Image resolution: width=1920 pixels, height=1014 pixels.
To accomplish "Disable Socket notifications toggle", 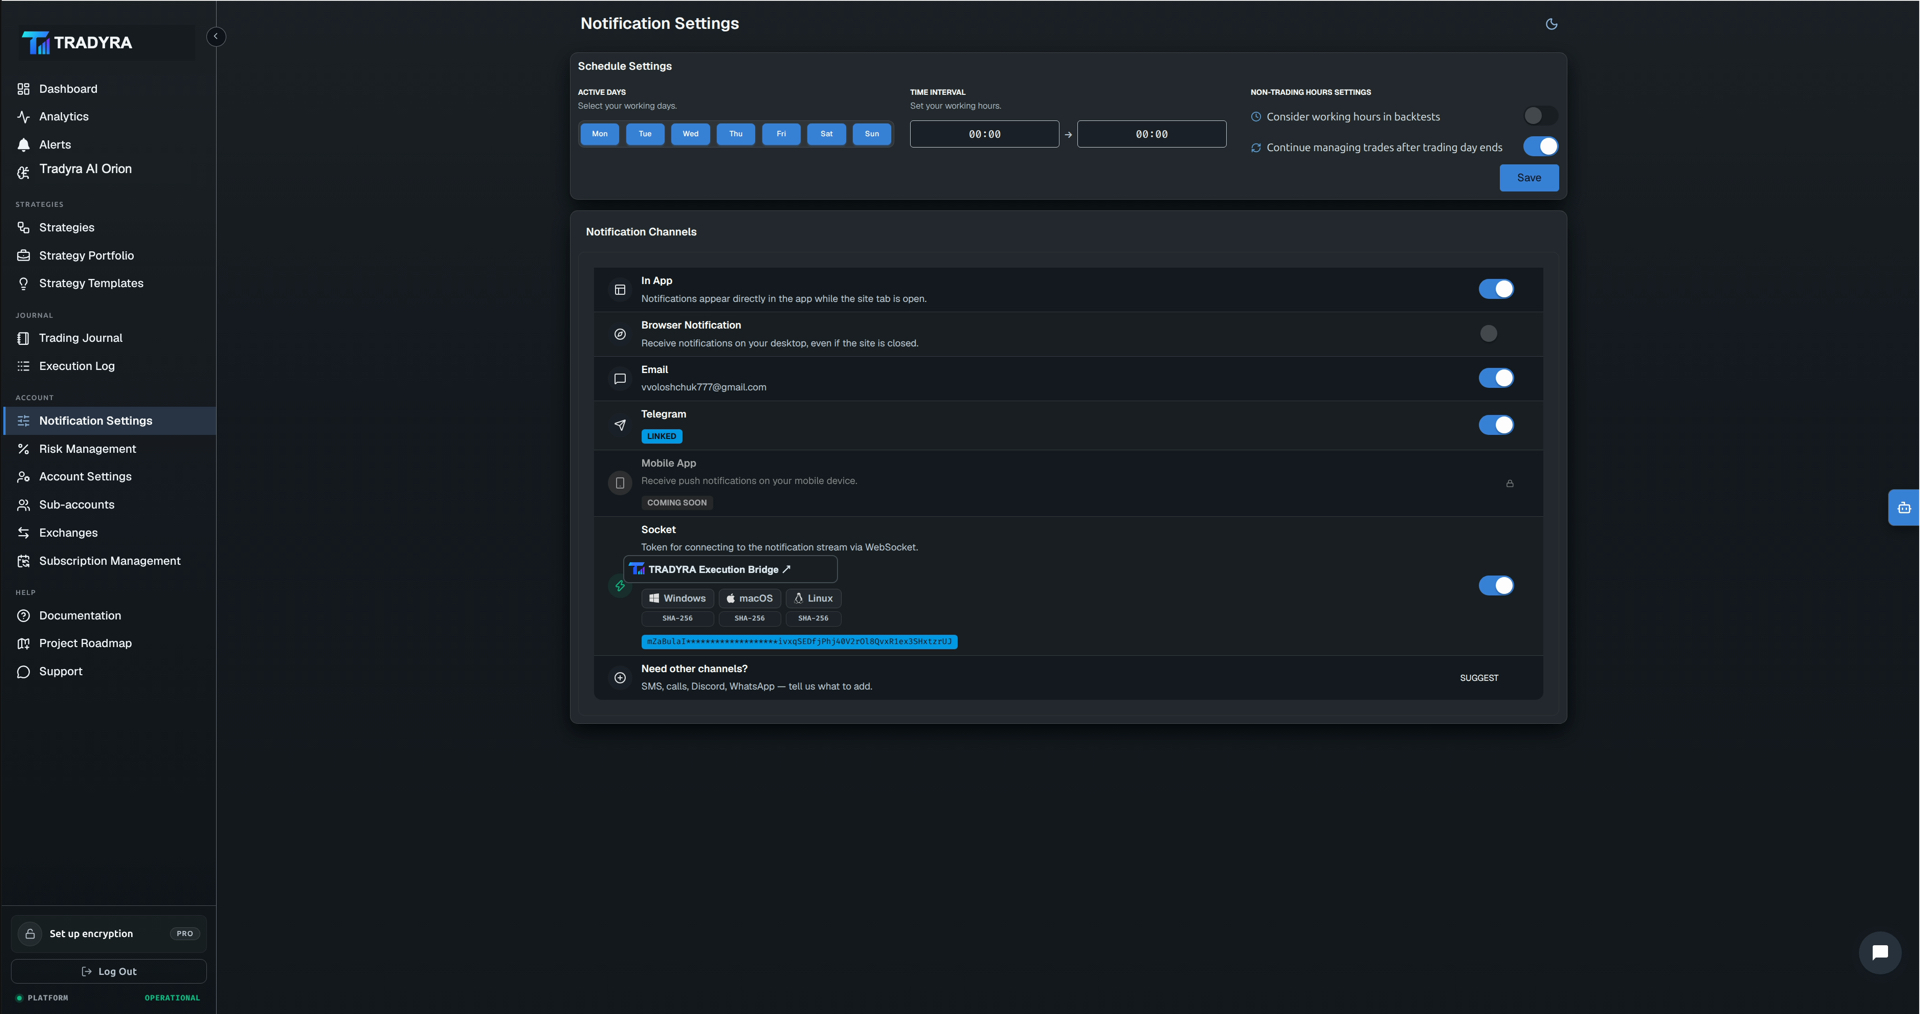I will pos(1496,586).
